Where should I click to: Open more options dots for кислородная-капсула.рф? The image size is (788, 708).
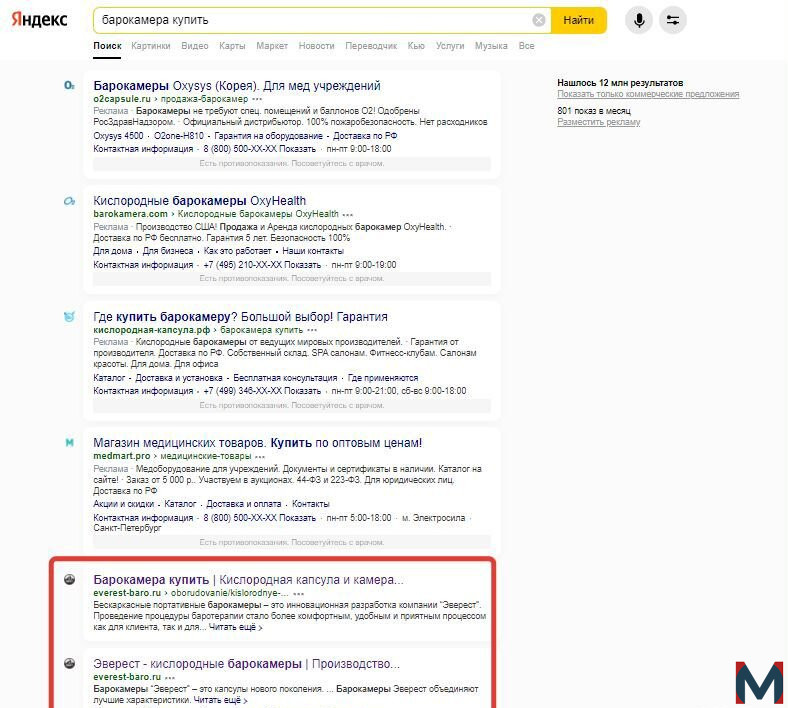(x=312, y=330)
